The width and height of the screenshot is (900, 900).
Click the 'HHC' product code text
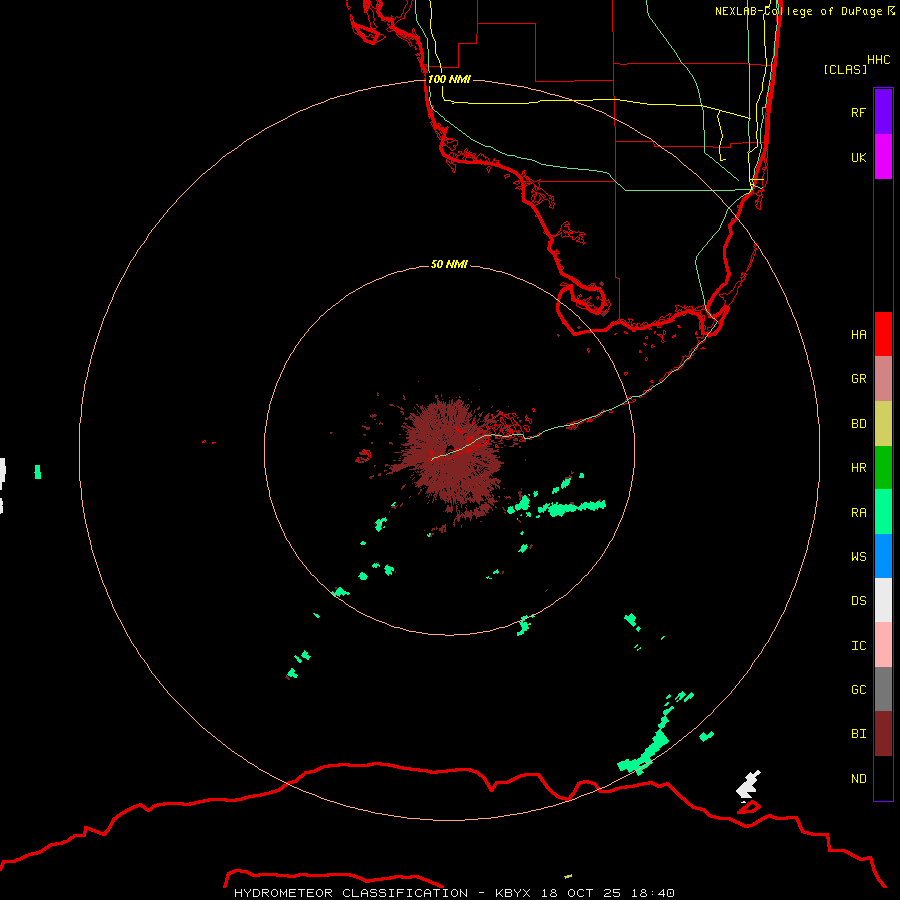[x=878, y=60]
